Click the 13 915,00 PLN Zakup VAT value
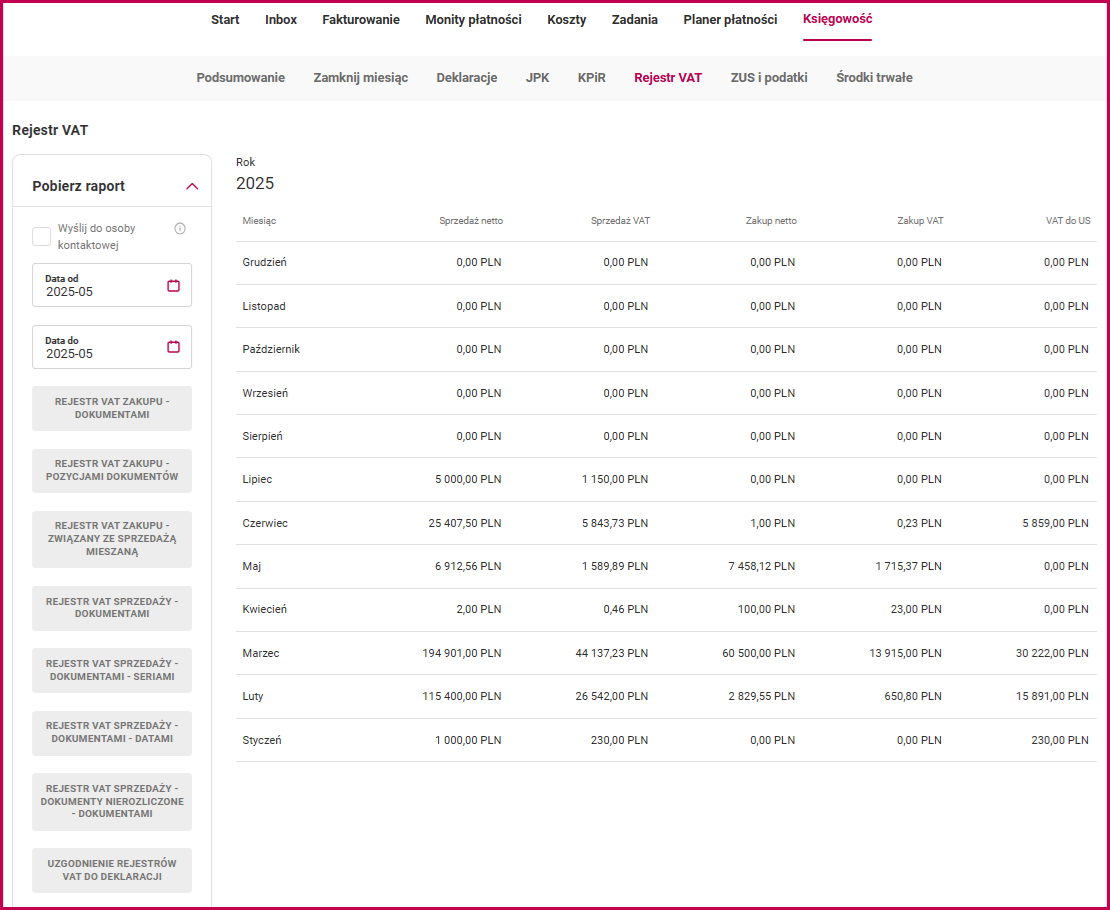Image resolution: width=1110 pixels, height=910 pixels. click(x=905, y=654)
